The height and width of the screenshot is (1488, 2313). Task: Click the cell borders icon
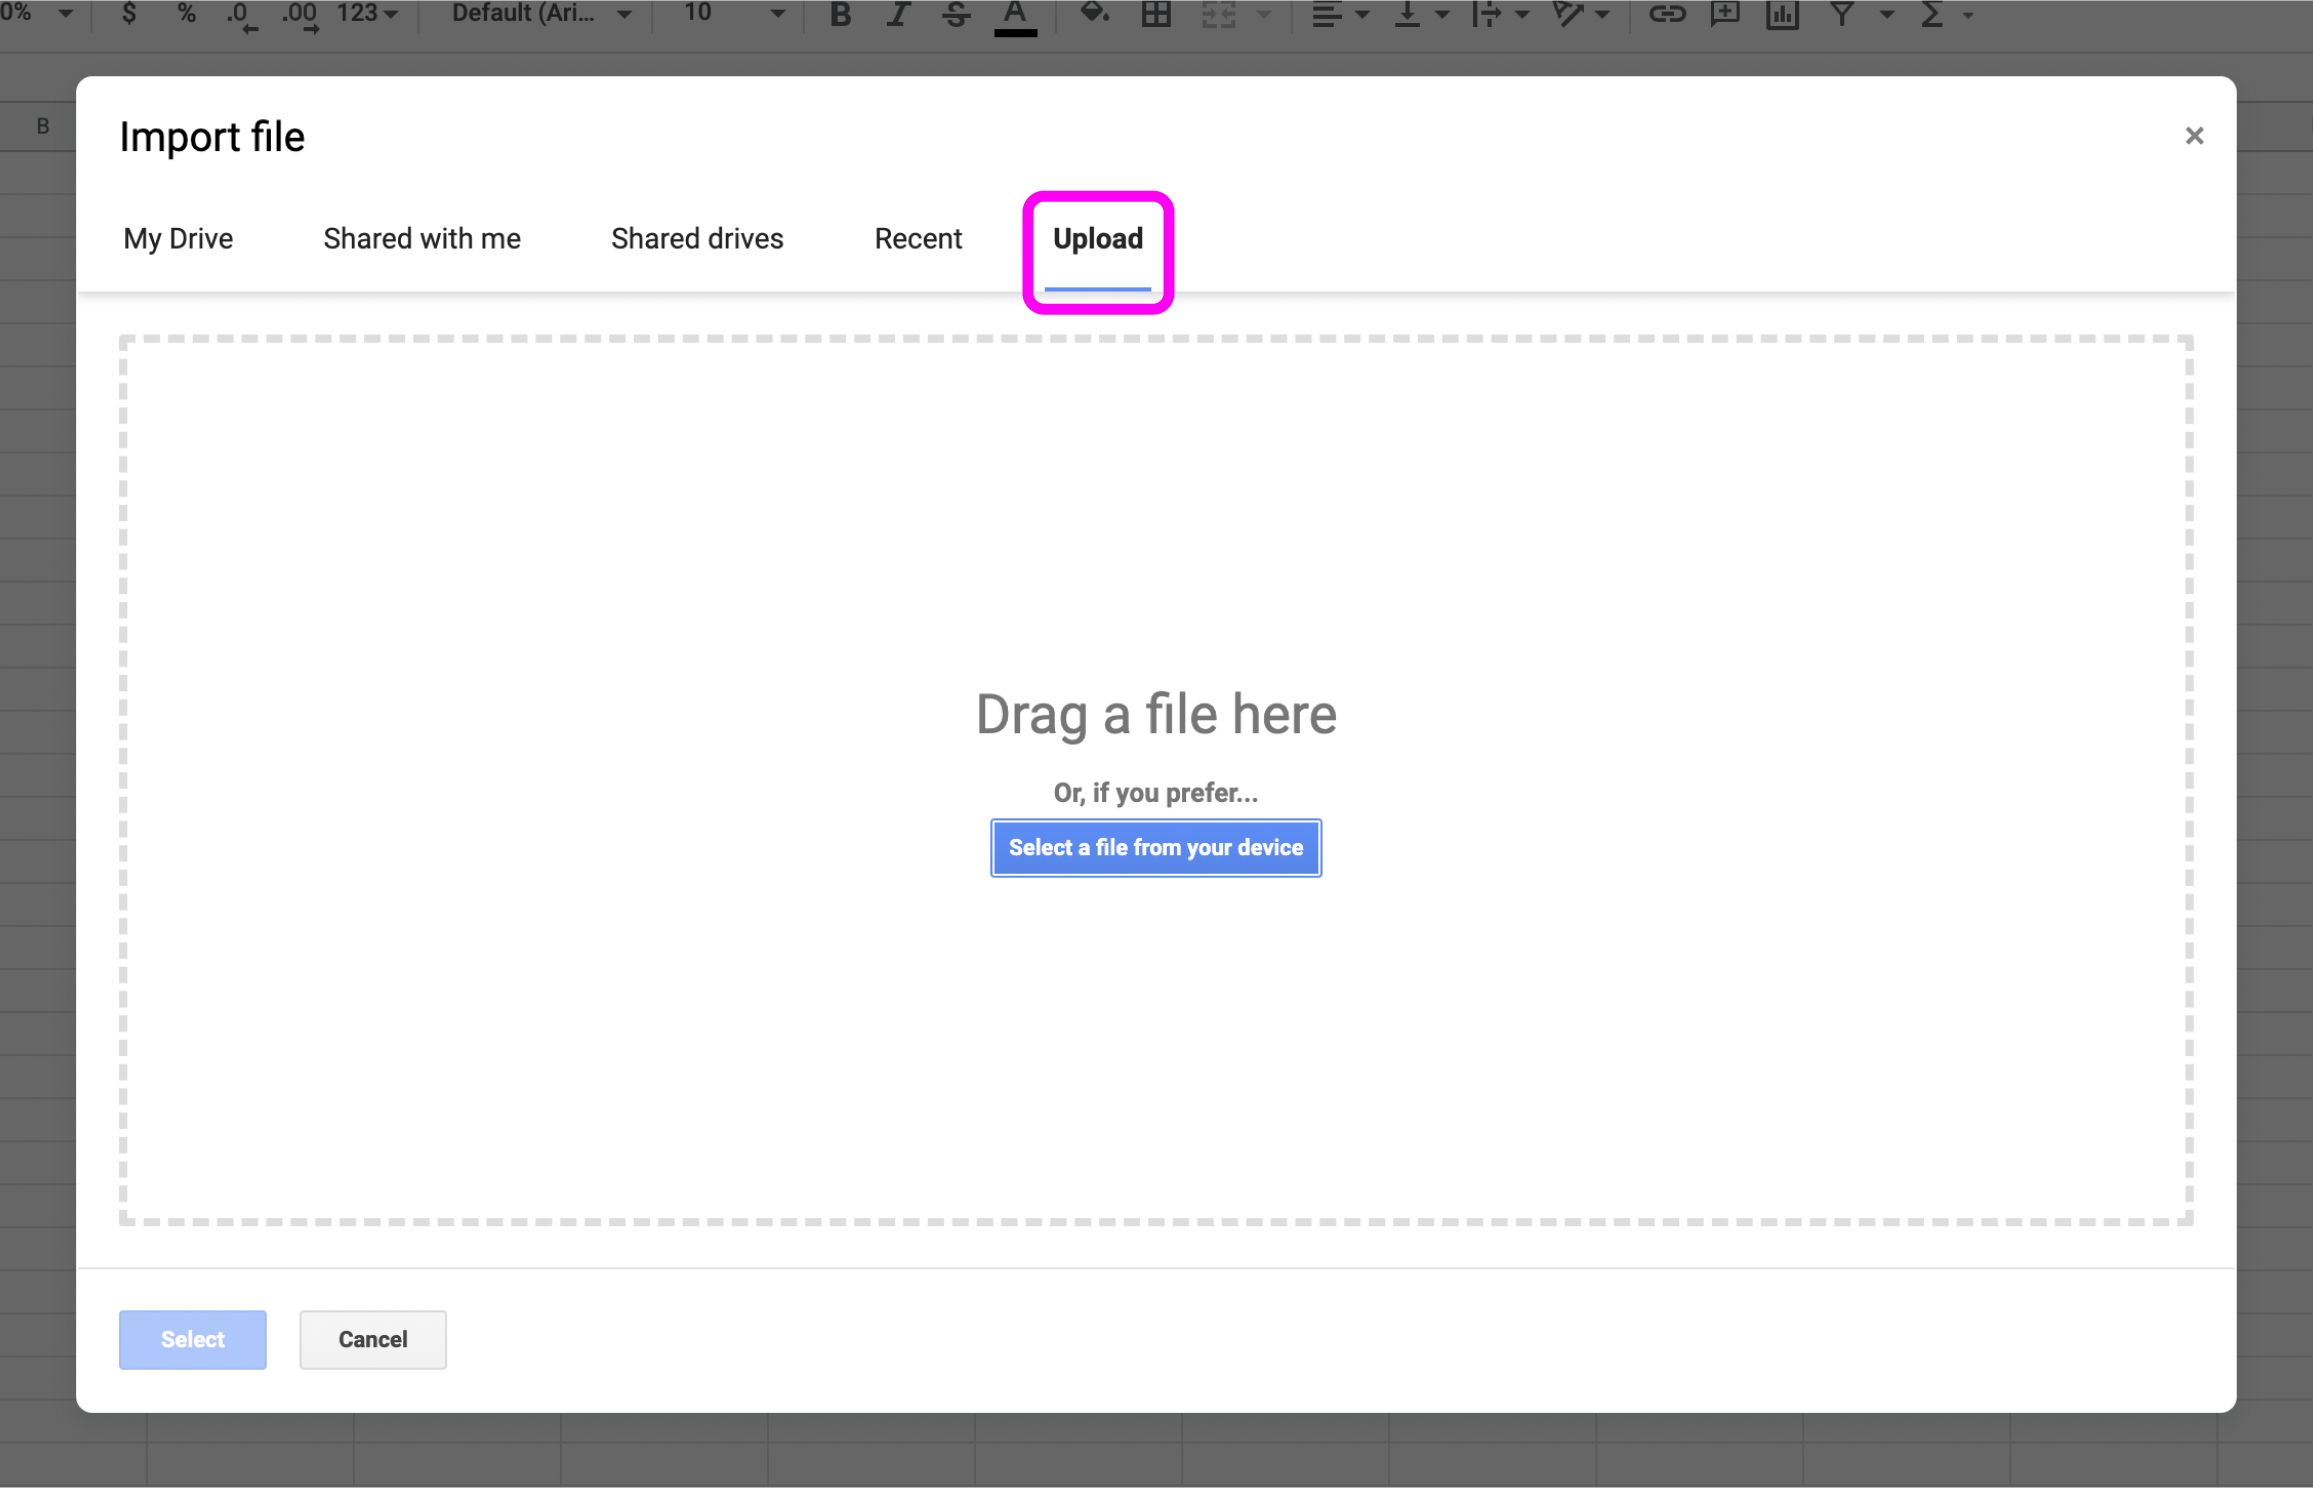pos(1156,14)
